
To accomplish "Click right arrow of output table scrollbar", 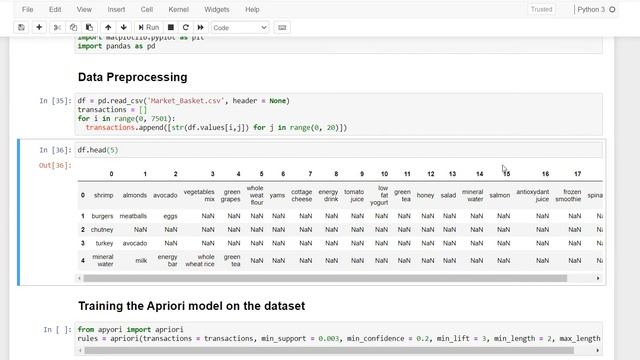I will click(598, 278).
